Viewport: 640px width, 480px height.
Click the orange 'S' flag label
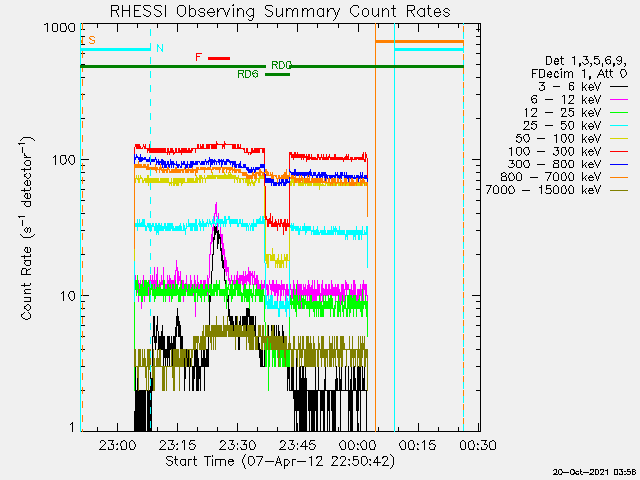coord(92,40)
